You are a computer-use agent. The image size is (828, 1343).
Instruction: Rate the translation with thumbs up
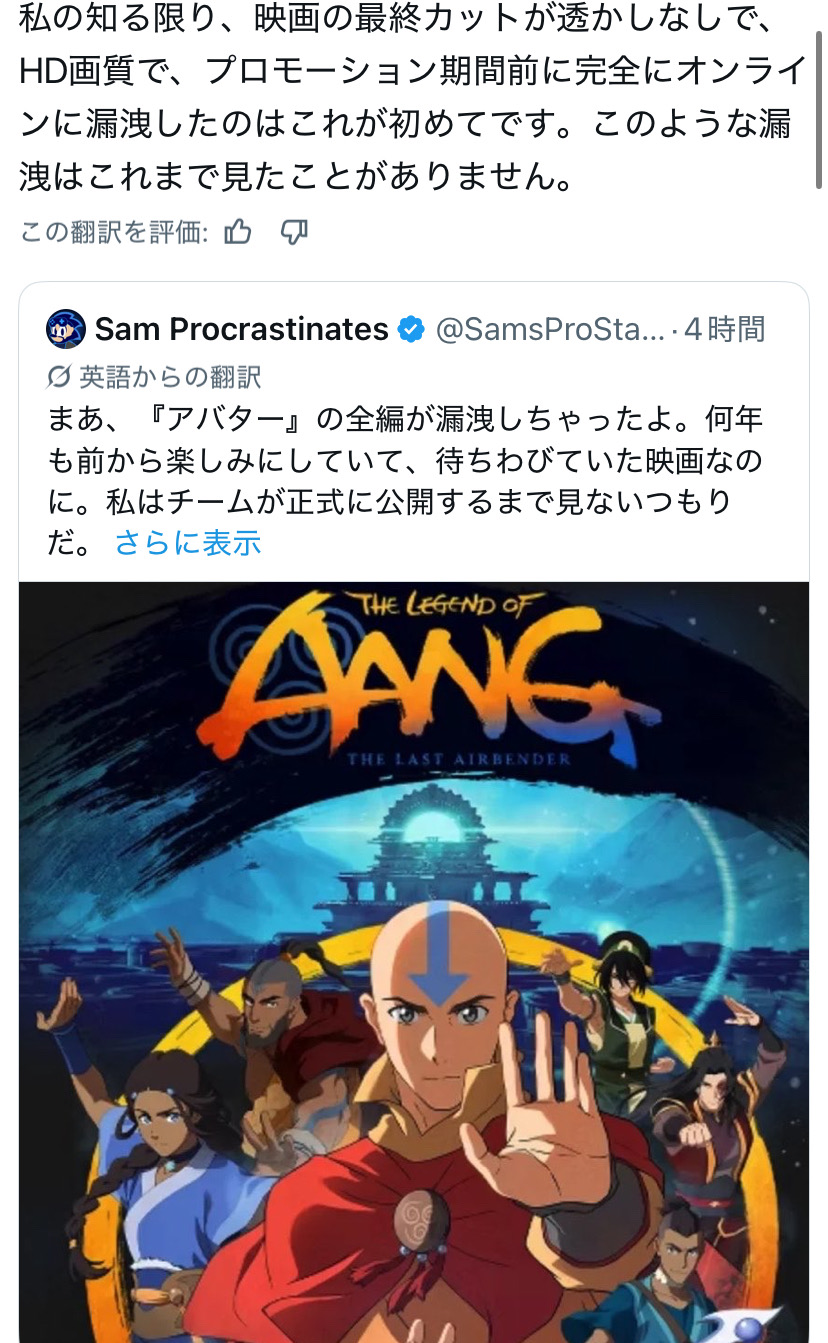pos(238,233)
